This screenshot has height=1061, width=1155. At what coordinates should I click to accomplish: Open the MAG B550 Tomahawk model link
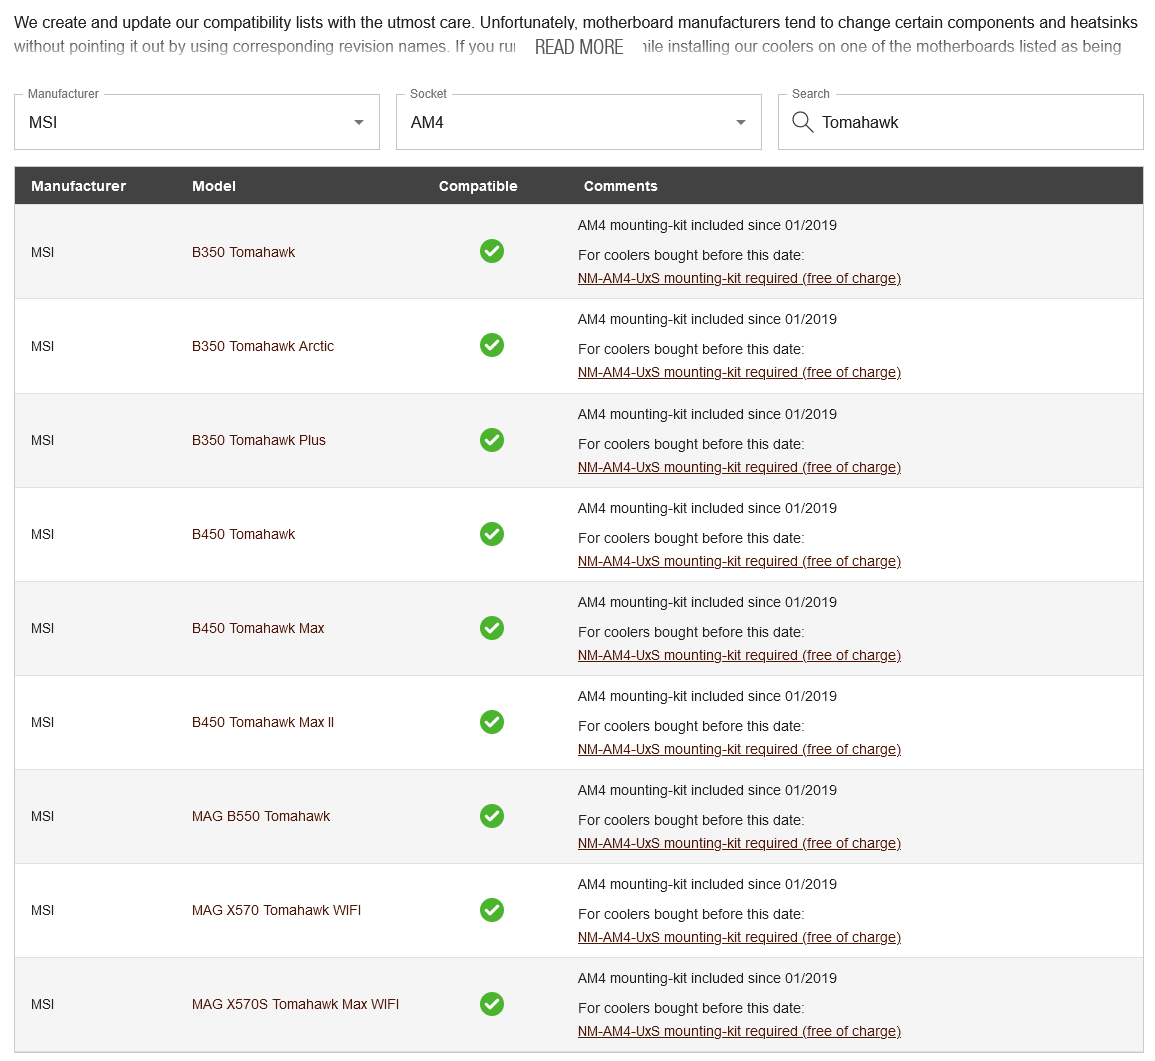261,816
